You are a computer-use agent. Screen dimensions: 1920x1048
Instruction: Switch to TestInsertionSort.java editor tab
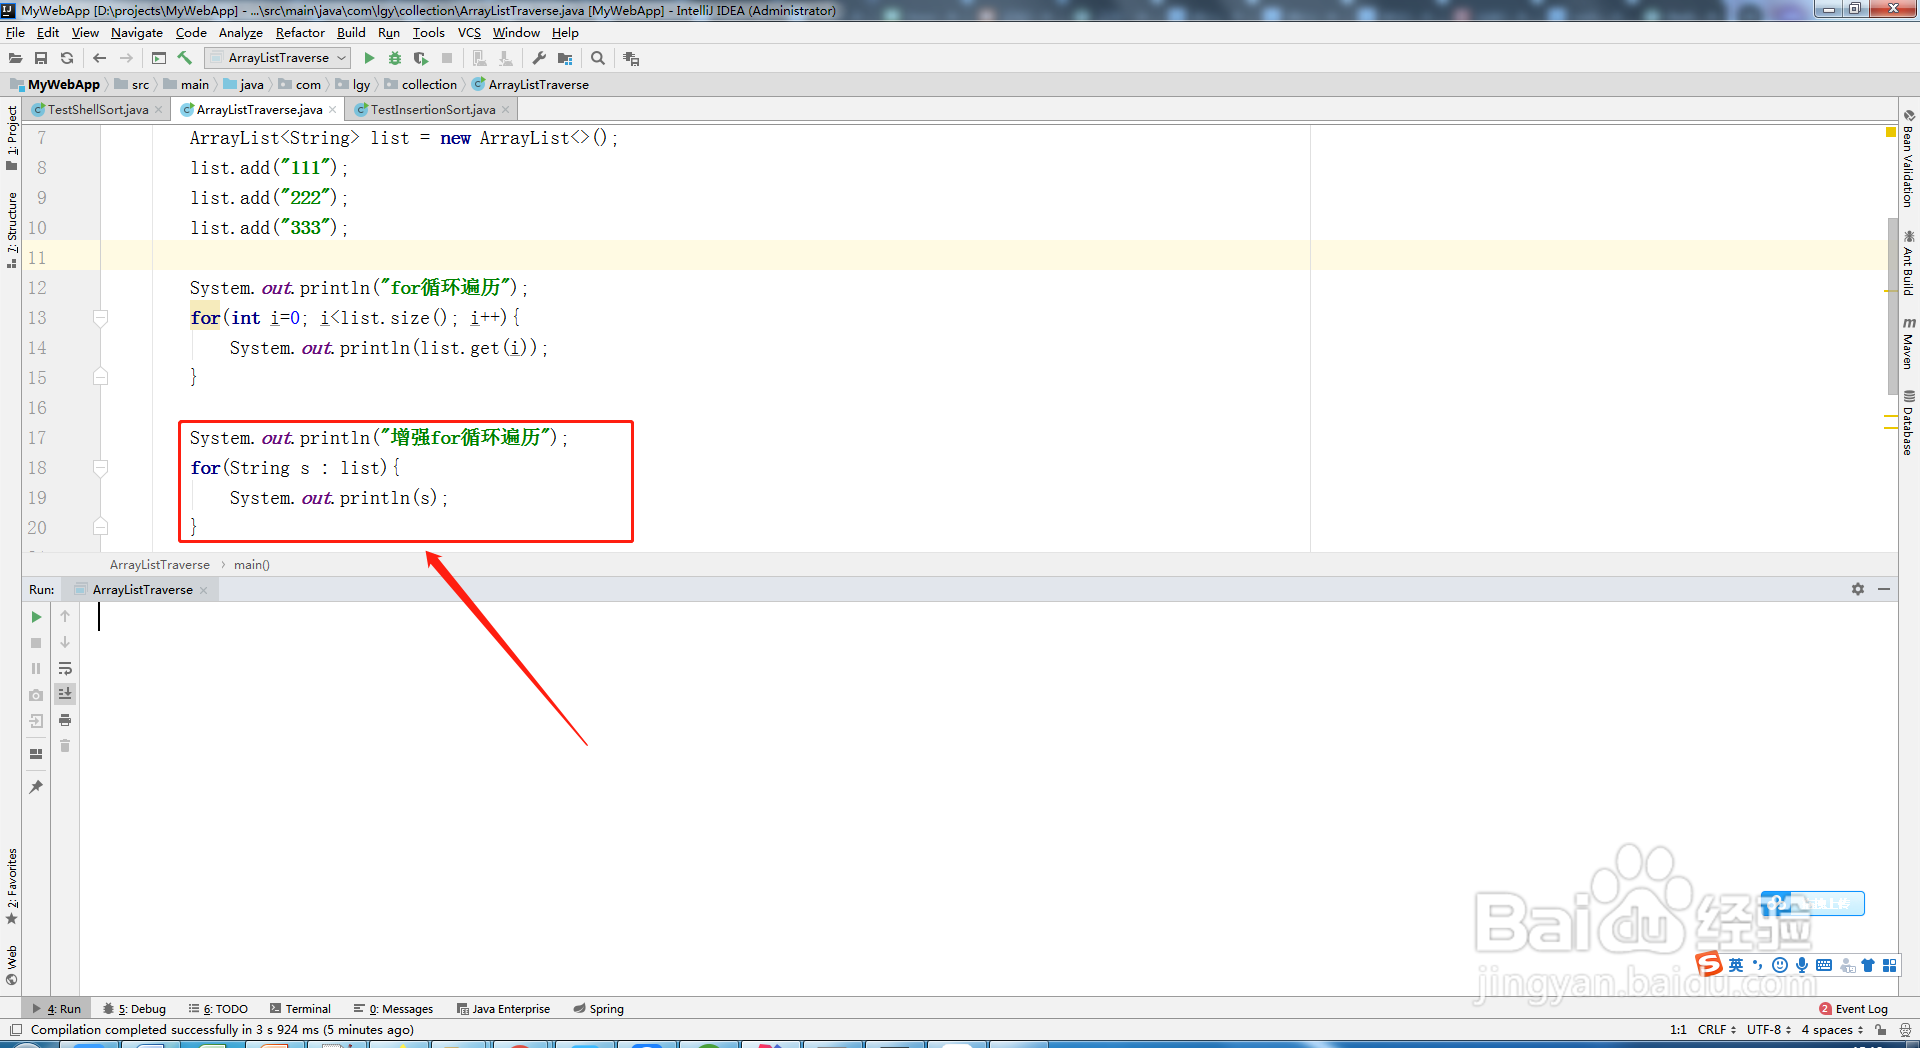433,109
